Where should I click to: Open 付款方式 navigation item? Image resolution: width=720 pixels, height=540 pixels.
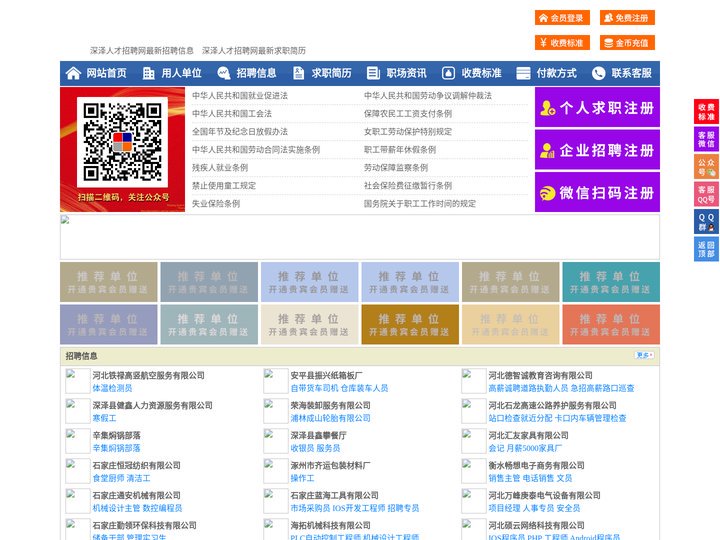pos(557,73)
